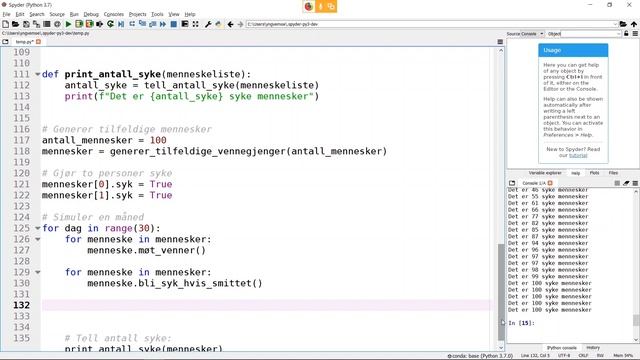Open the Spyder tutorial link

(578, 156)
